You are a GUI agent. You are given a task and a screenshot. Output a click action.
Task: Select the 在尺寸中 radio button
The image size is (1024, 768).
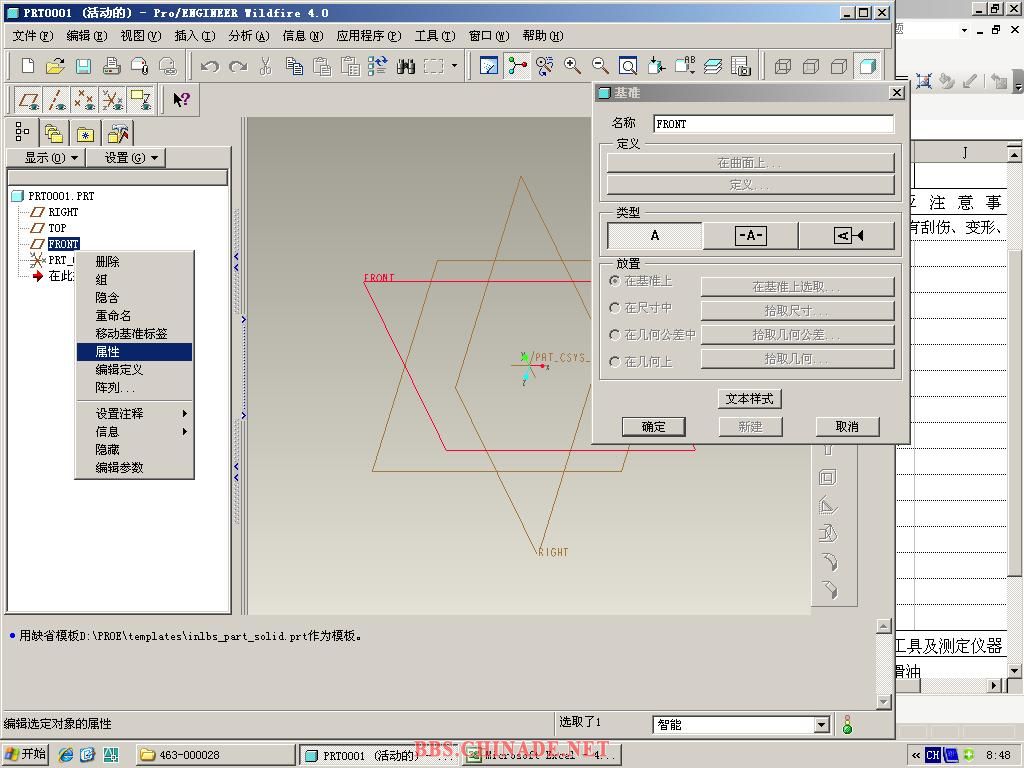[615, 308]
